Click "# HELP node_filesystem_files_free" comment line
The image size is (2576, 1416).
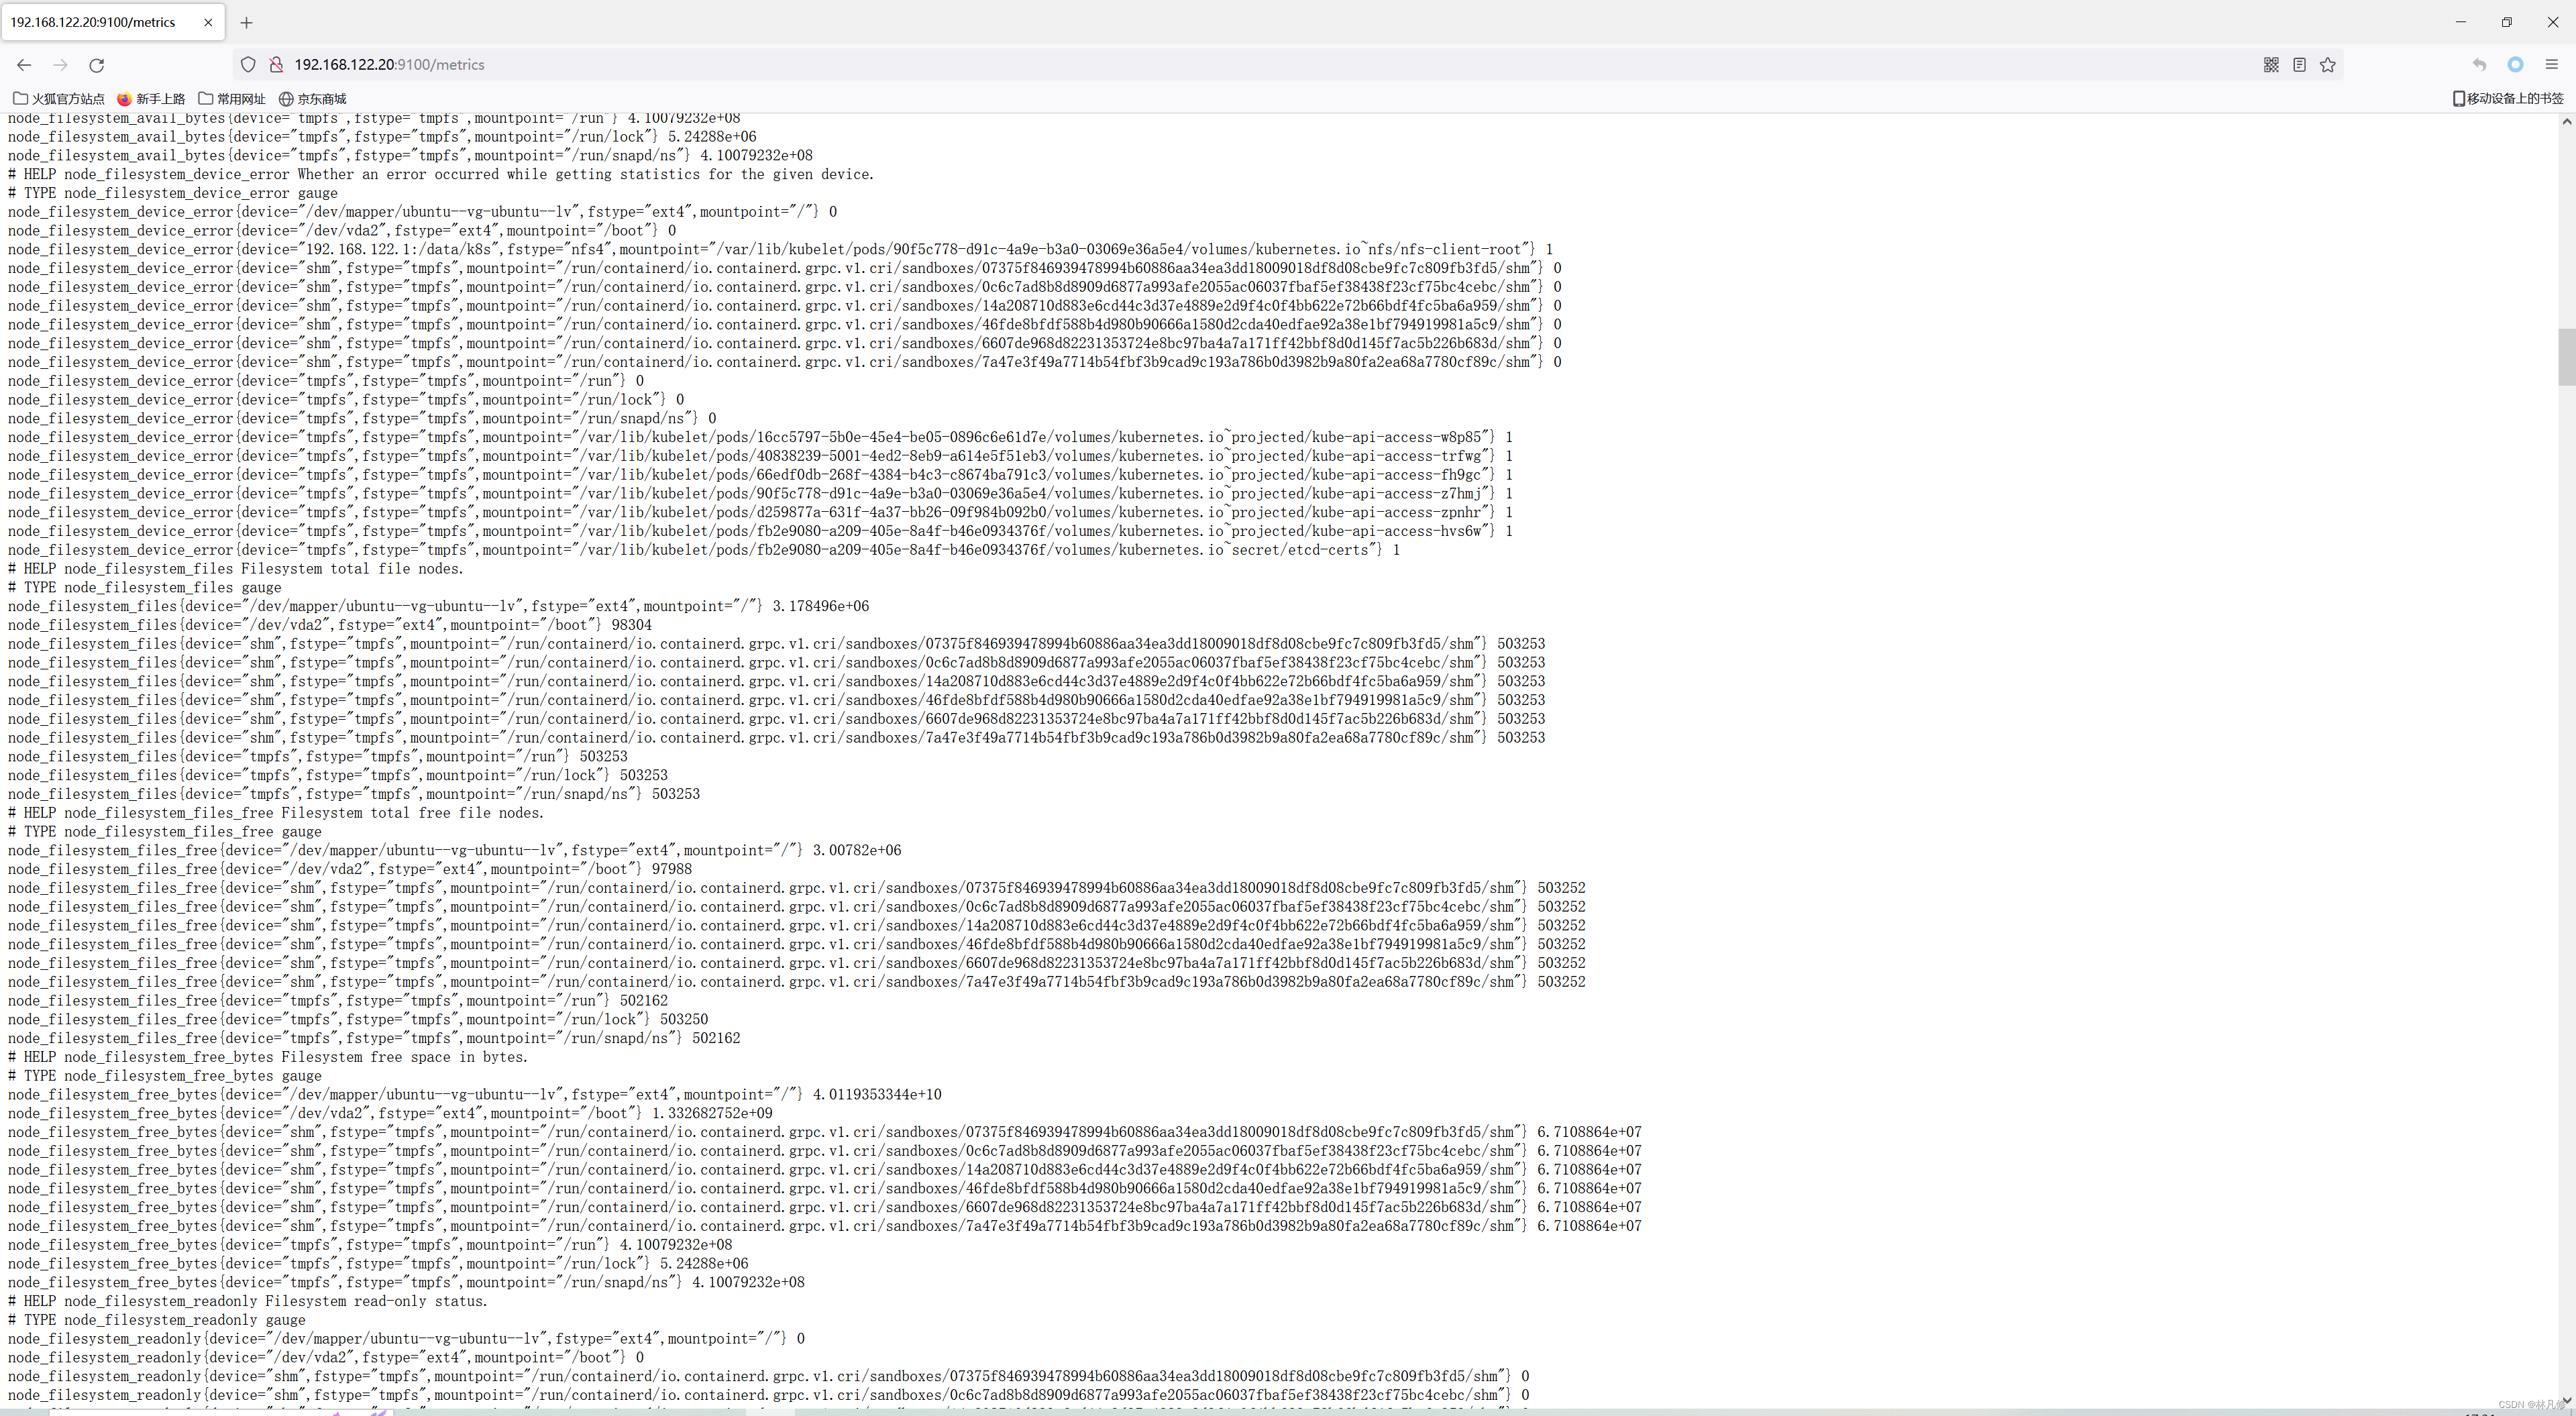pos(276,813)
